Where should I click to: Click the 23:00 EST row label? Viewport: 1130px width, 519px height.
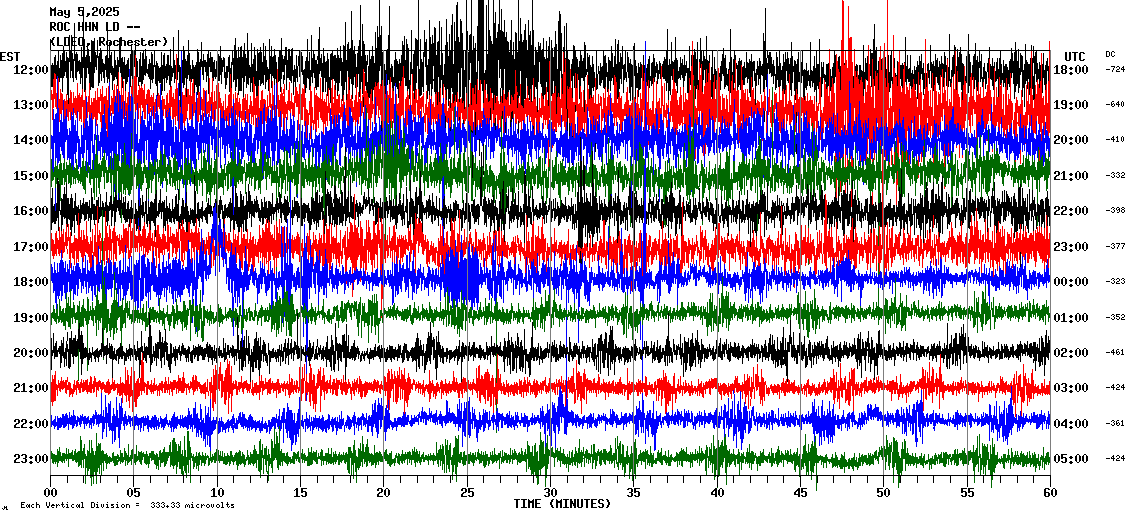[x=31, y=459]
